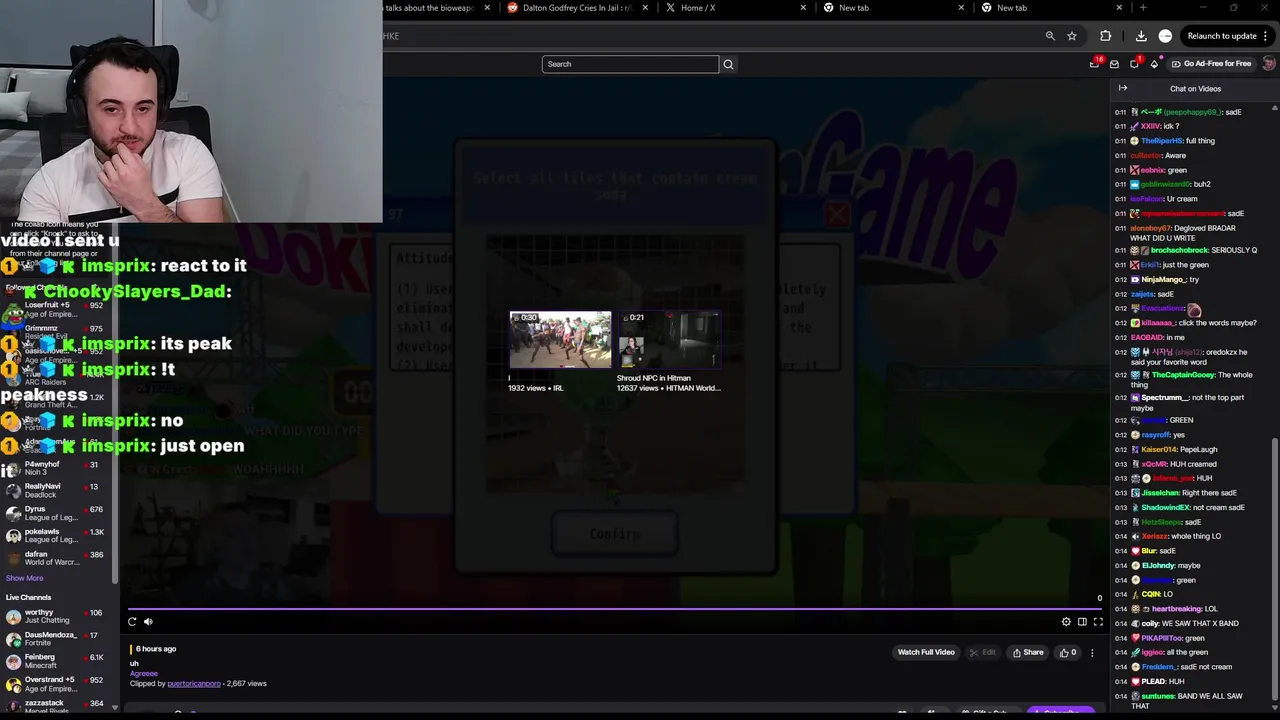Open Dyrus League of Legends channel
The width and height of the screenshot is (1280, 720).
pos(58,513)
